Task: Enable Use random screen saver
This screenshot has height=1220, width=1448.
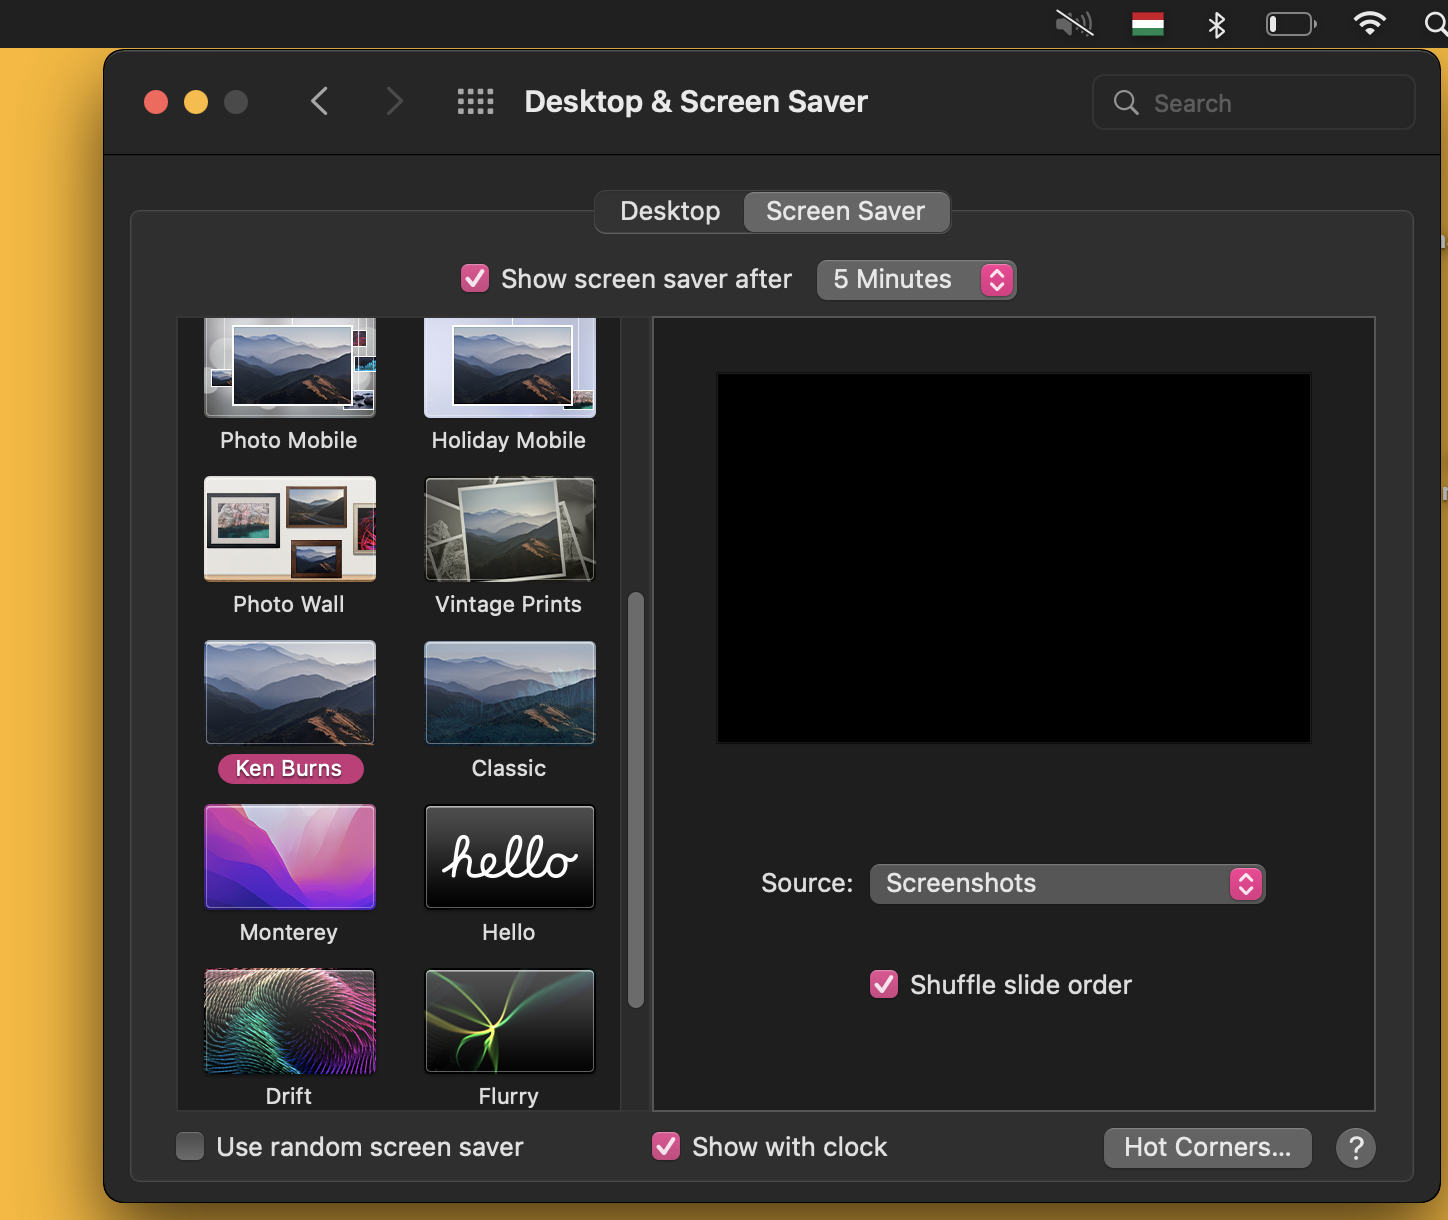Action: click(x=190, y=1146)
